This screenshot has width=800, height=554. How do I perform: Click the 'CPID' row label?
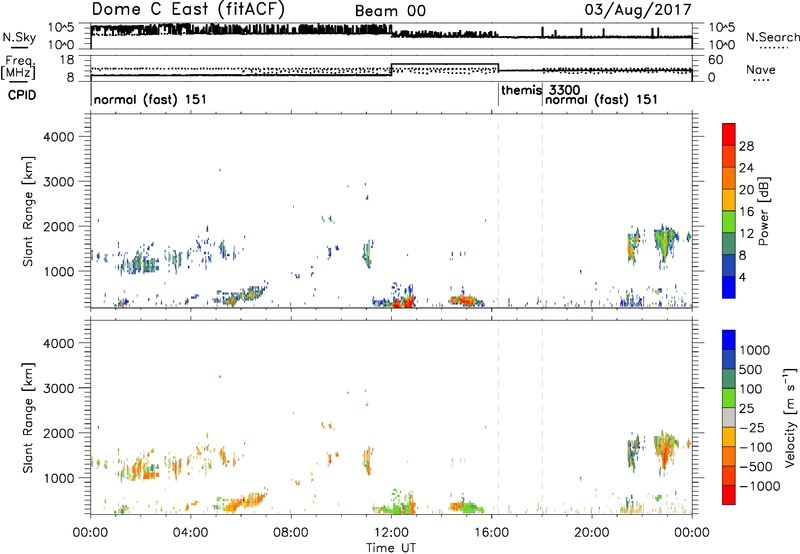tap(22, 95)
